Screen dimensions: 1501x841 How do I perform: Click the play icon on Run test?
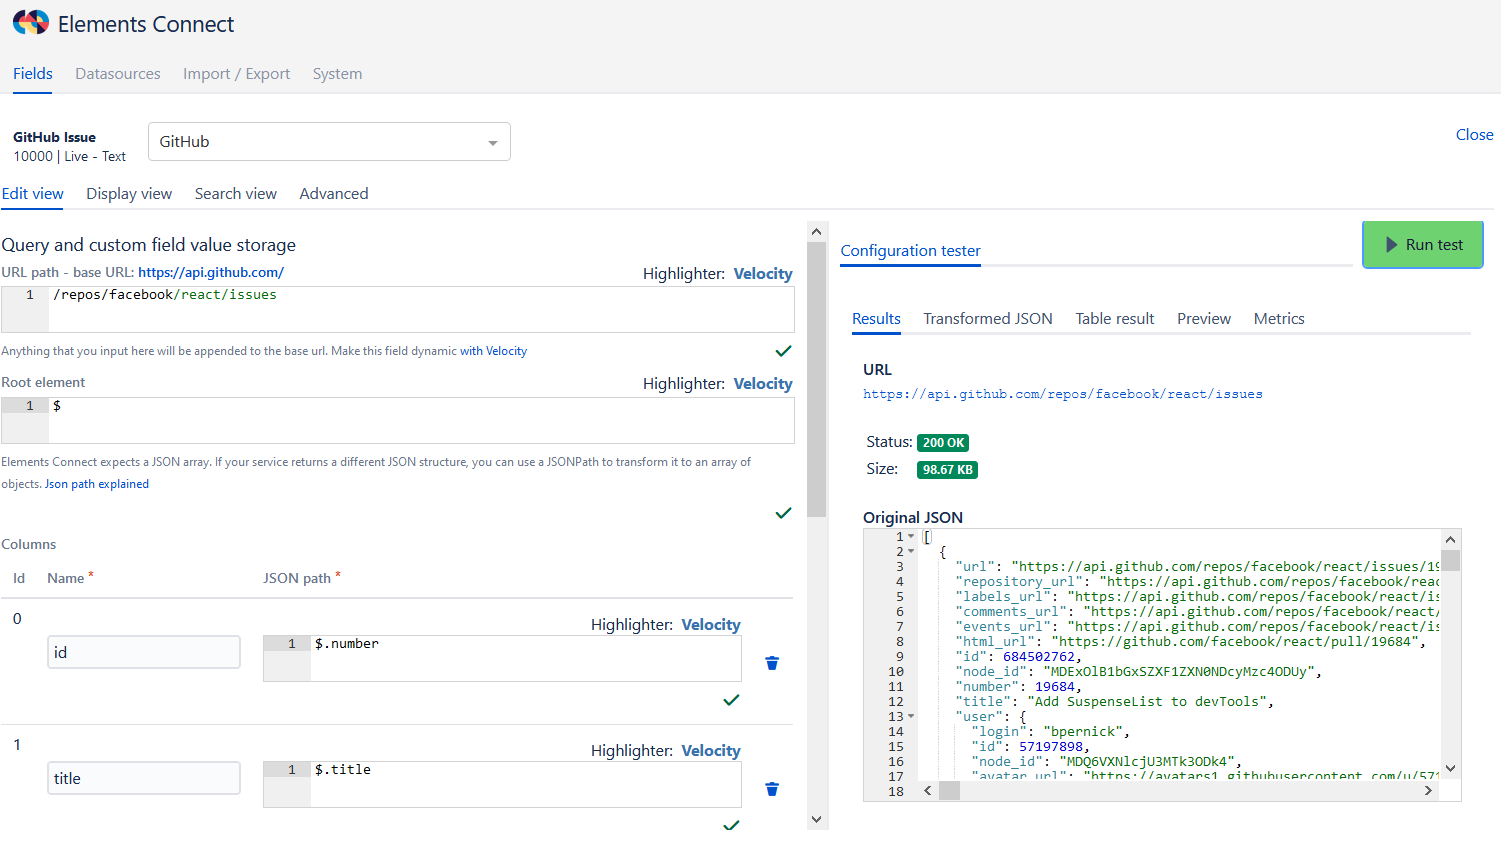tap(1391, 245)
